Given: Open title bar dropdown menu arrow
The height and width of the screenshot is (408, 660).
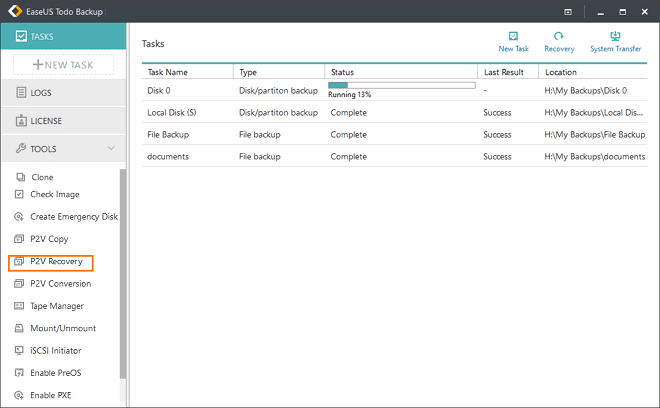Looking at the screenshot, I should coord(569,12).
